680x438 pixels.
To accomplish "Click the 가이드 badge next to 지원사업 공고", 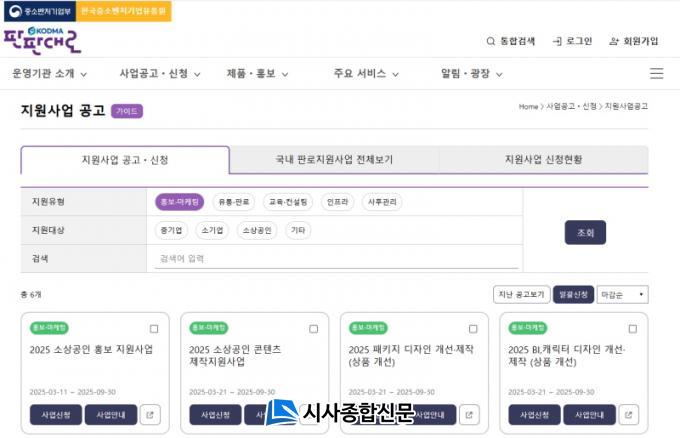I will pyautogui.click(x=127, y=111).
